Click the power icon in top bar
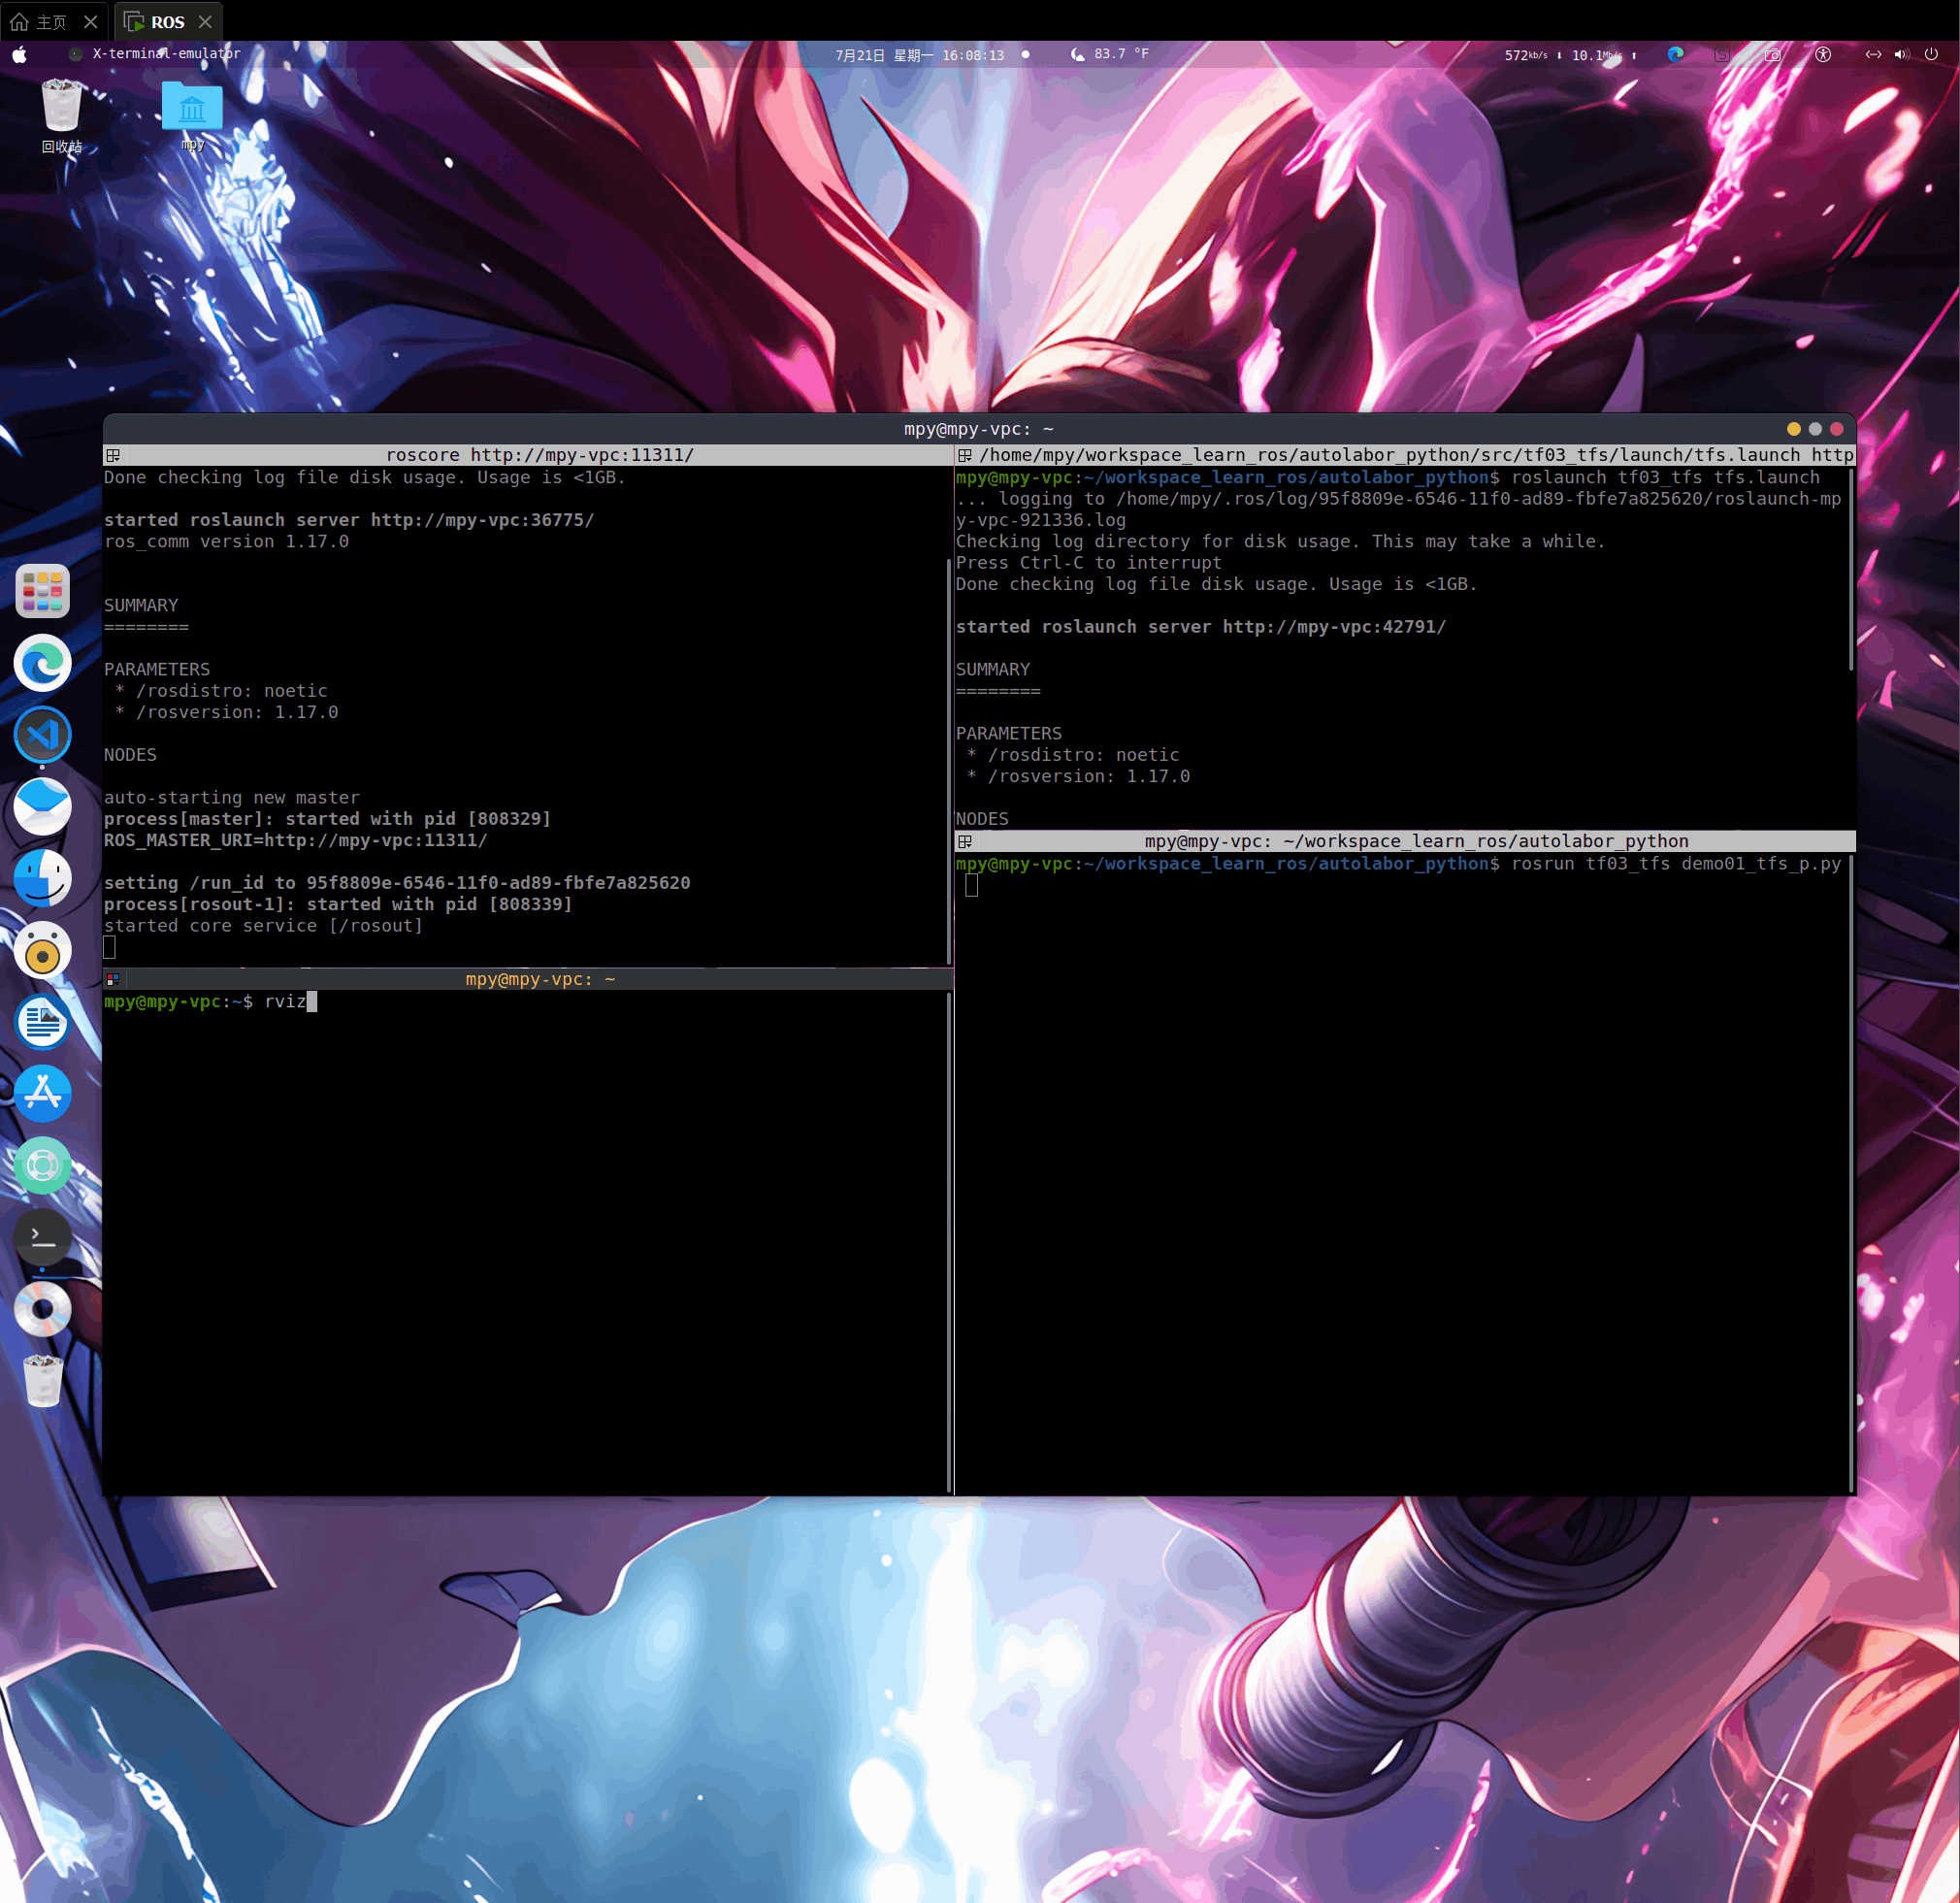 click(1931, 55)
